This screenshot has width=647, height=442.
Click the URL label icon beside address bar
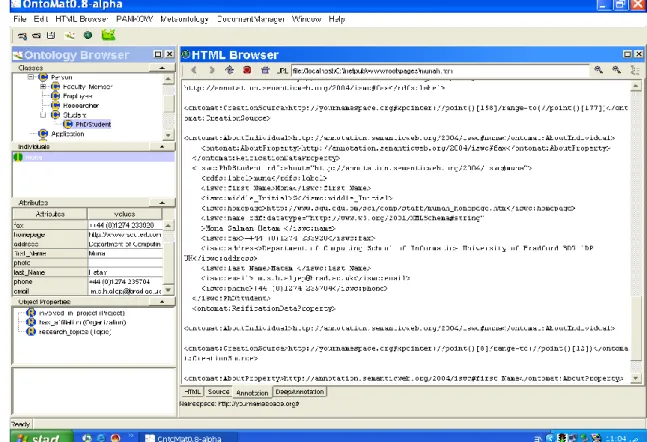click(283, 71)
